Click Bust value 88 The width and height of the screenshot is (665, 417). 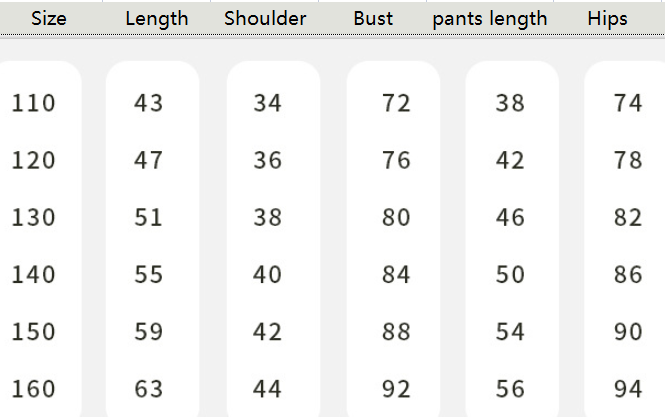(x=396, y=331)
